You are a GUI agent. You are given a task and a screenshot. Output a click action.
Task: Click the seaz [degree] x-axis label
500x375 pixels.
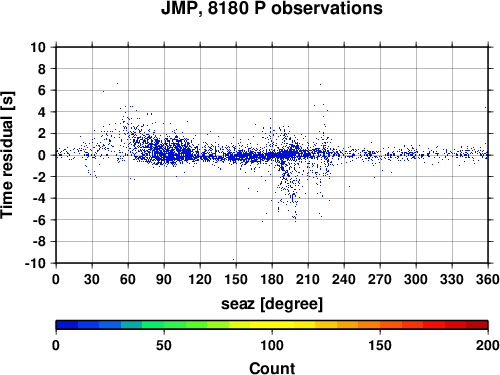(272, 304)
